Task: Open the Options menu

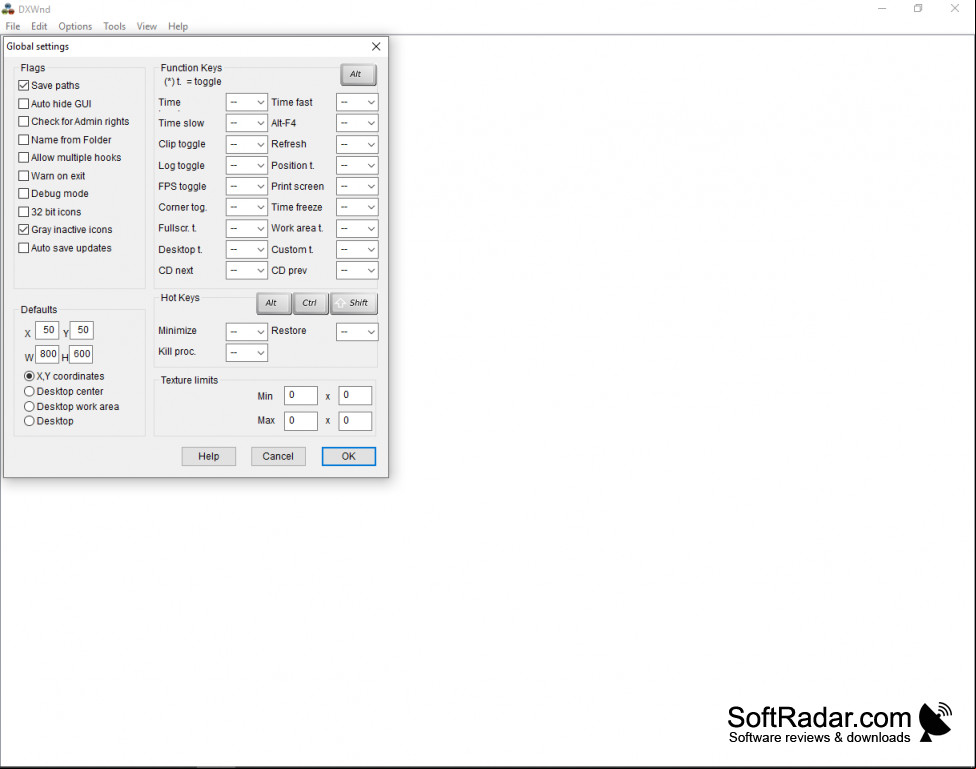Action: coord(75,26)
